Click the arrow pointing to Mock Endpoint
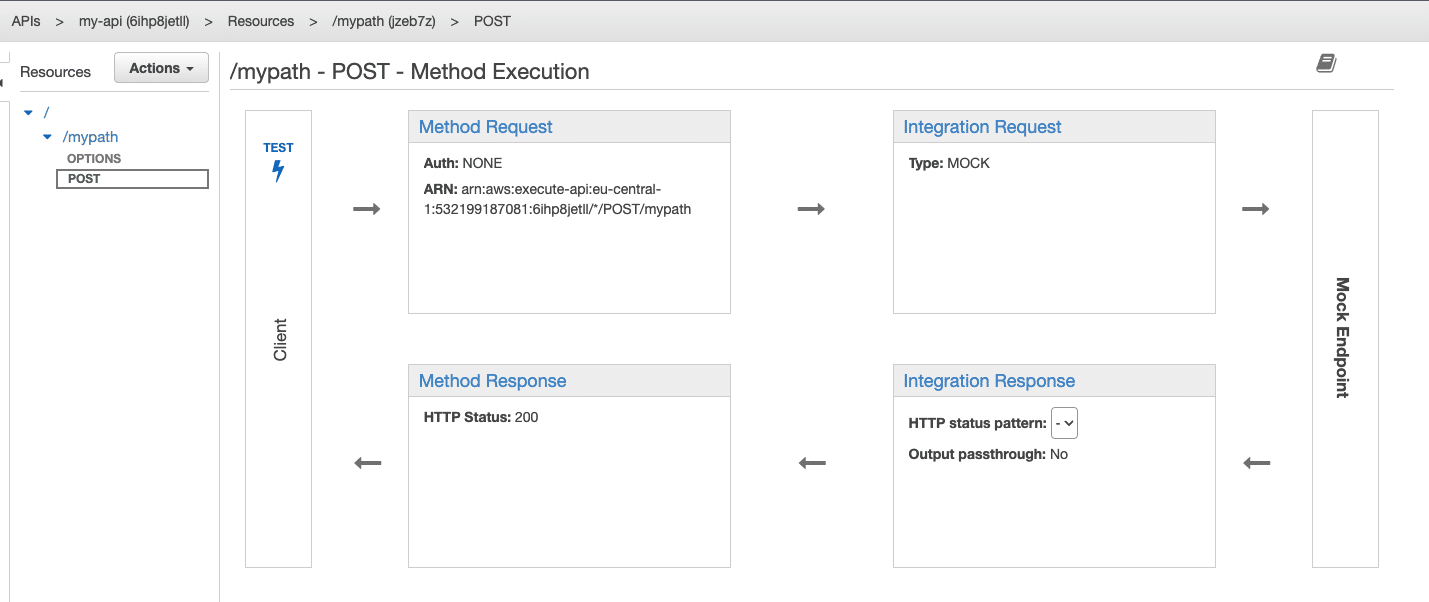Screen dimensions: 1429x602 click(1256, 208)
